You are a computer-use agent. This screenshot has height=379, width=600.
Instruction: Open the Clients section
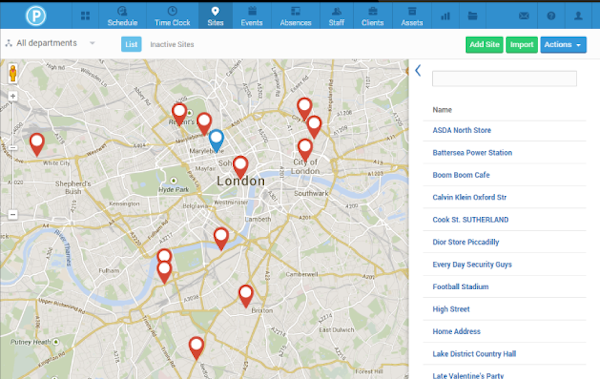point(372,16)
